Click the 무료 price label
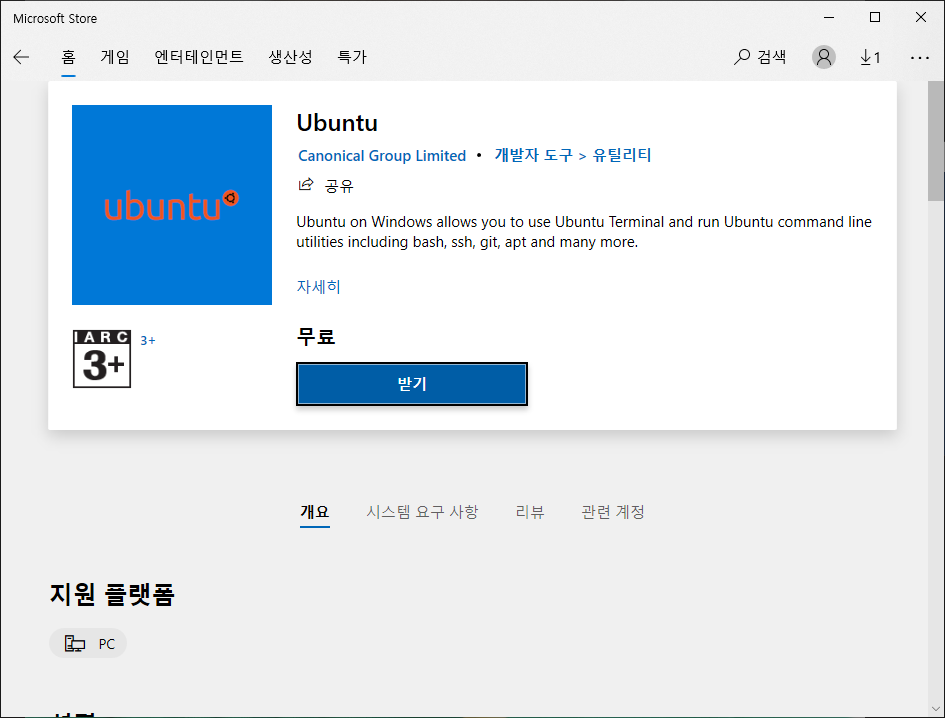945x718 pixels. pyautogui.click(x=316, y=336)
